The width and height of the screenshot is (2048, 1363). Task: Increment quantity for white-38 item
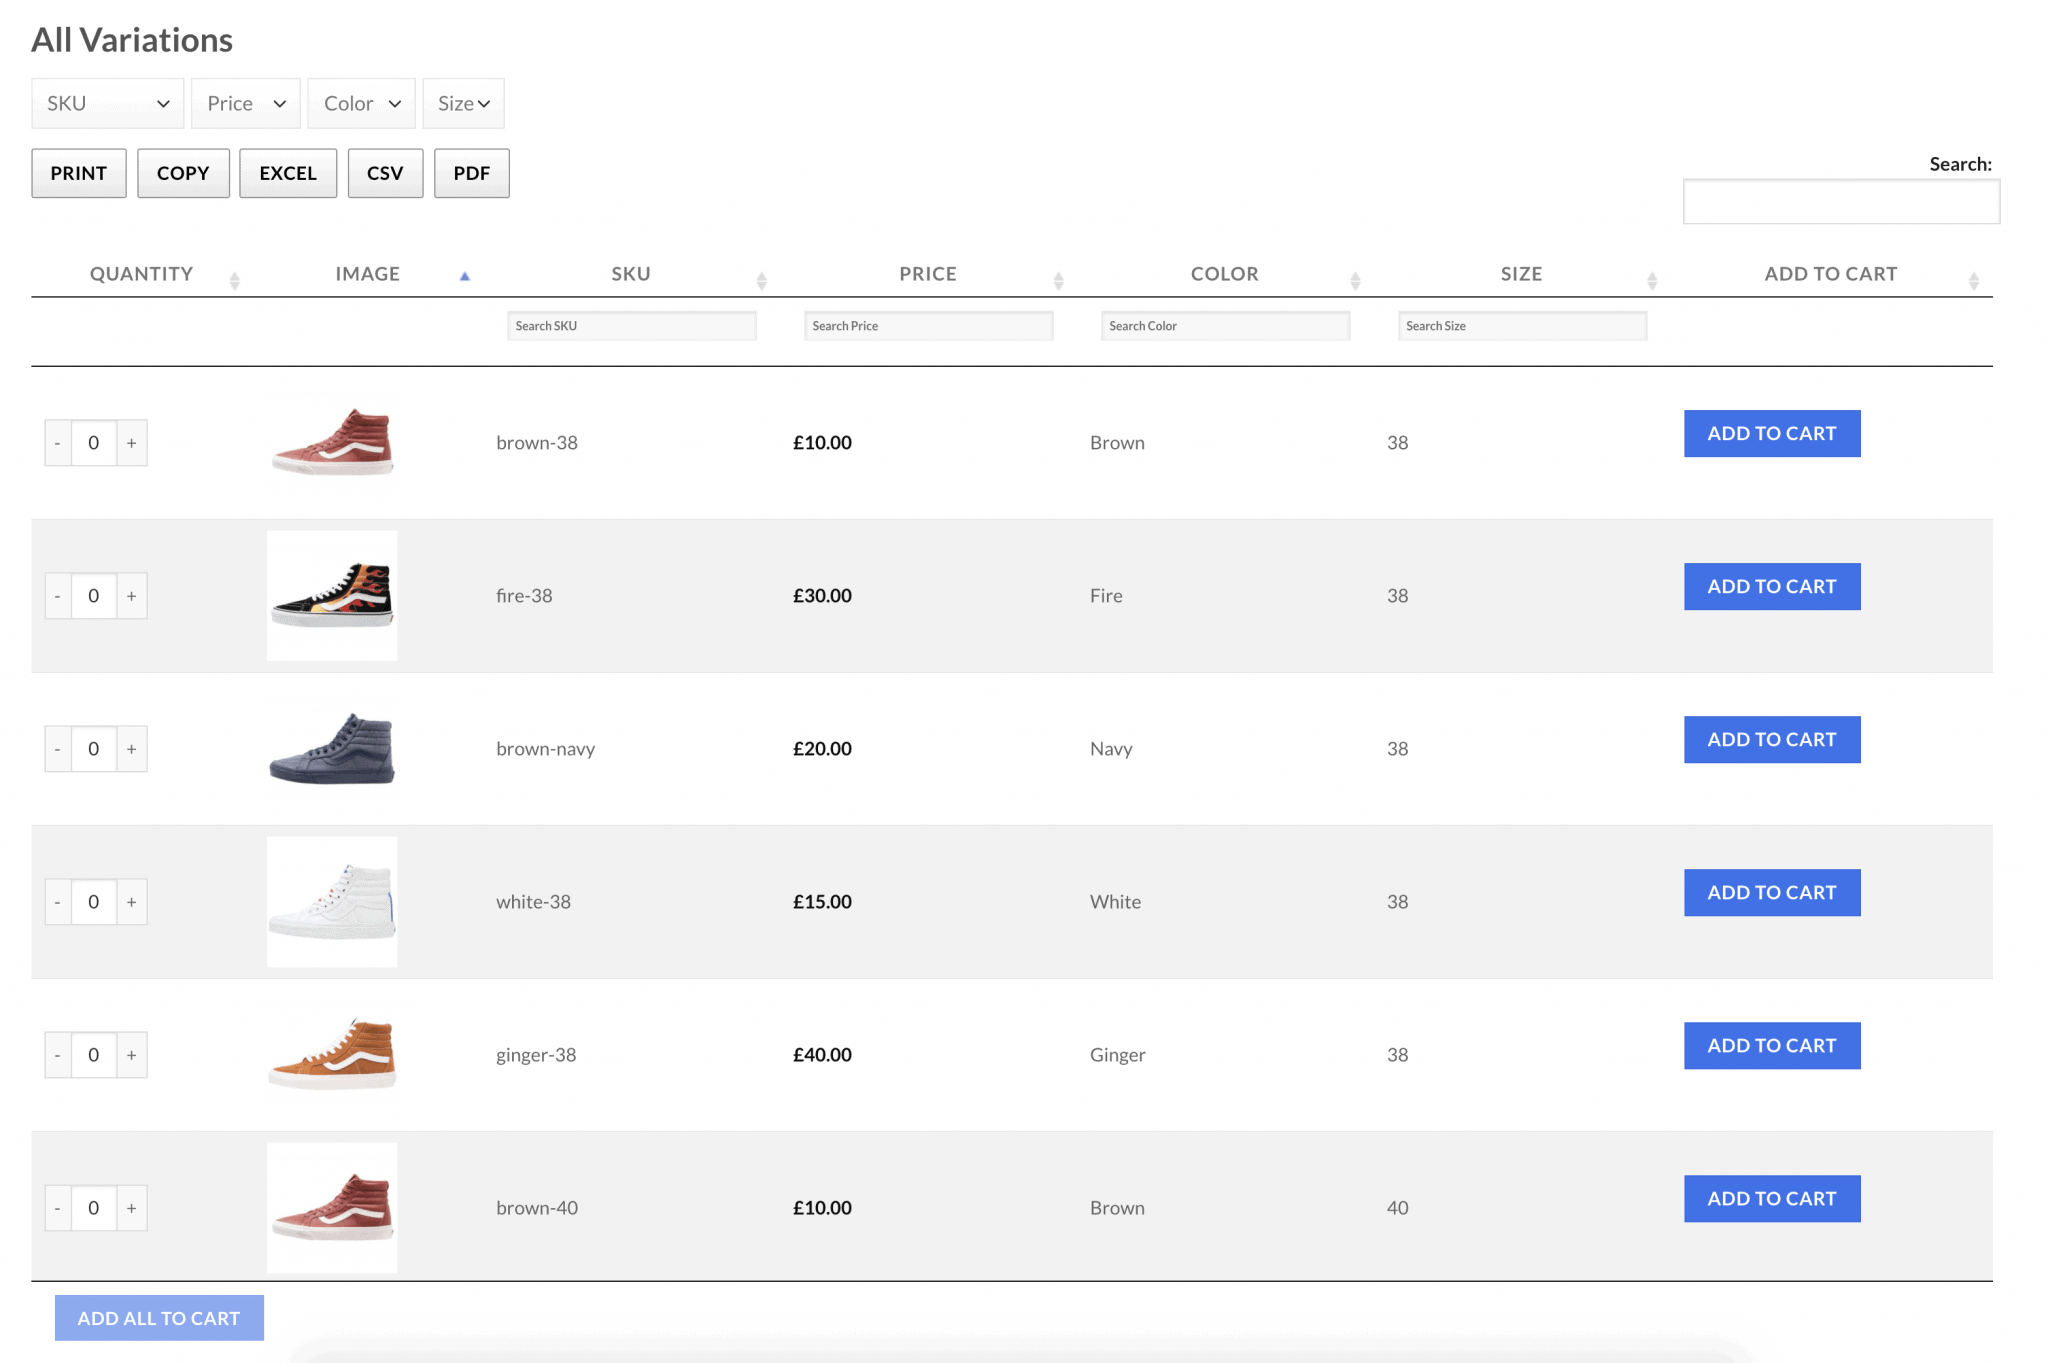[x=132, y=901]
